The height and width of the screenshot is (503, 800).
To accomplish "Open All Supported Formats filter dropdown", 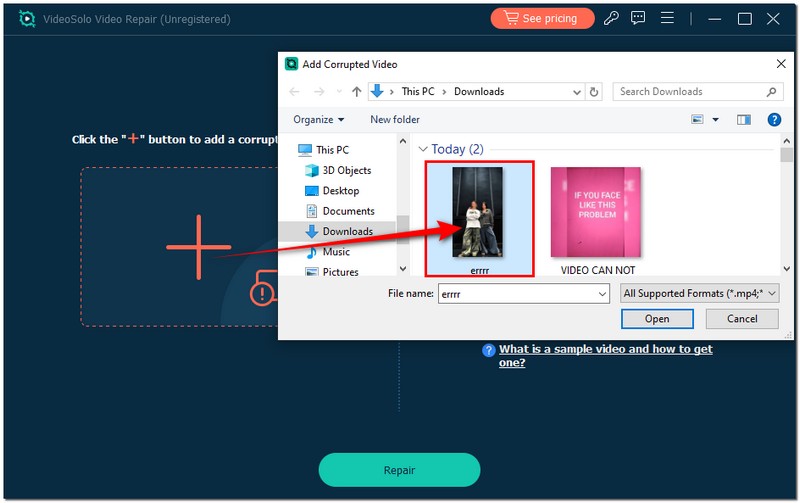I will [x=699, y=293].
